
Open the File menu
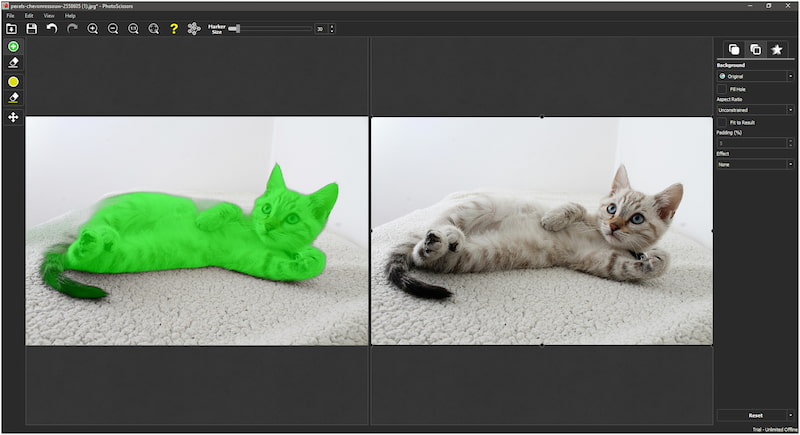[x=10, y=16]
